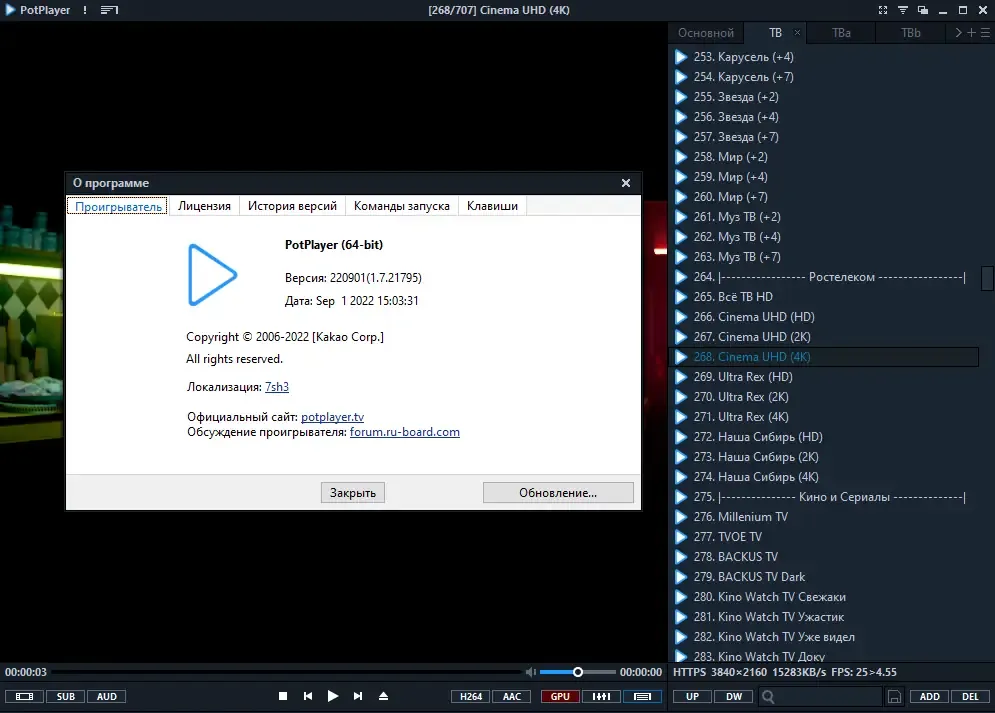Click the pin icon next to PotPlayer title

[109, 10]
